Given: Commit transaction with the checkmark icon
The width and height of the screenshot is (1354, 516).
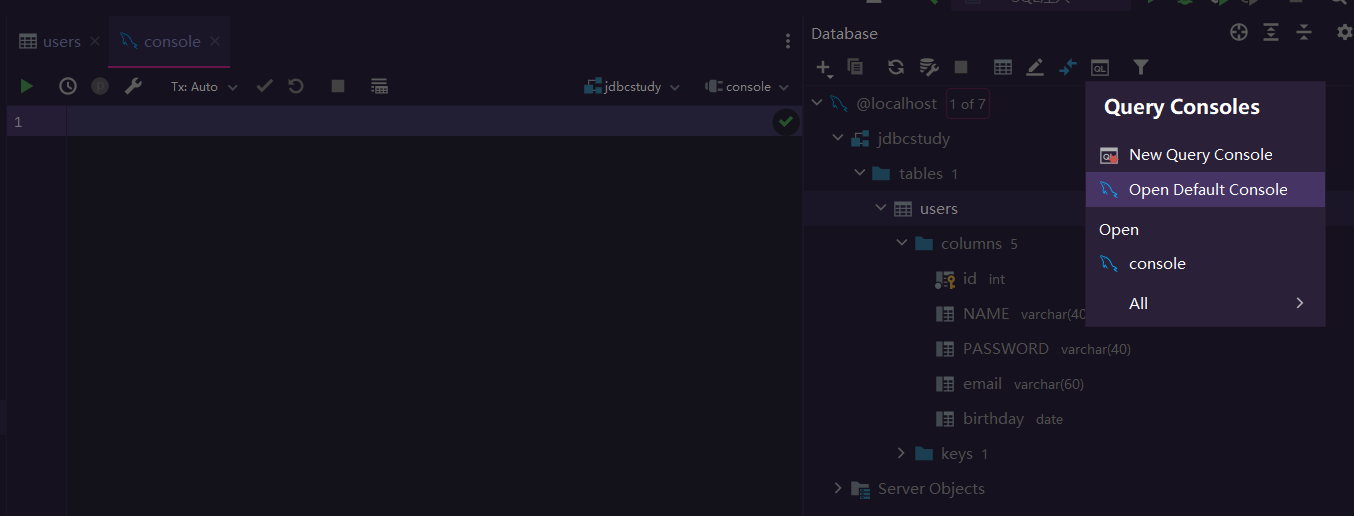Looking at the screenshot, I should 264,86.
